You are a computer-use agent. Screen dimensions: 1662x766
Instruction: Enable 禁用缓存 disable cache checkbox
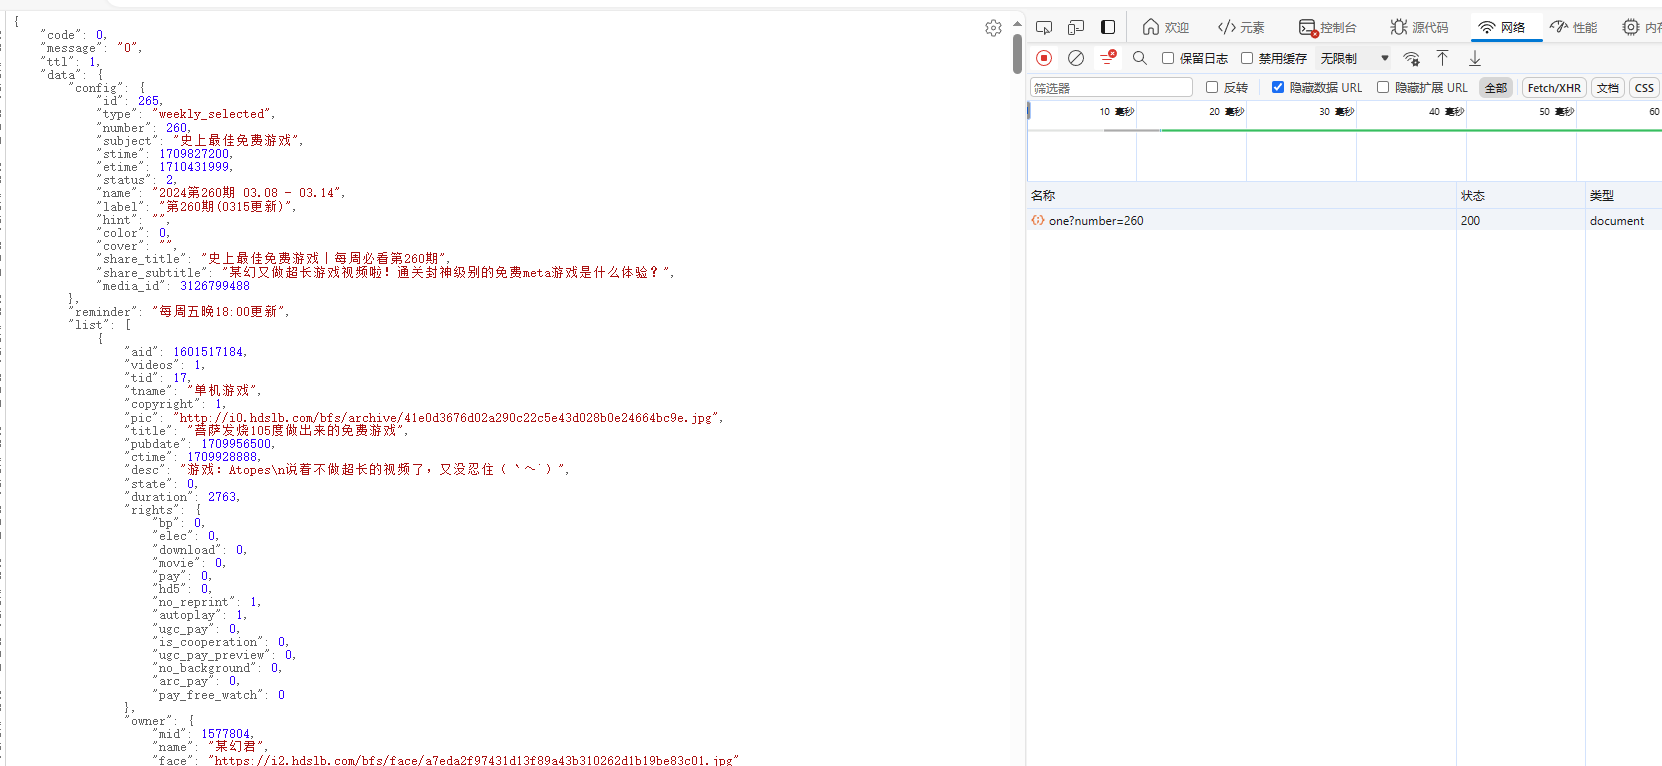(1247, 58)
